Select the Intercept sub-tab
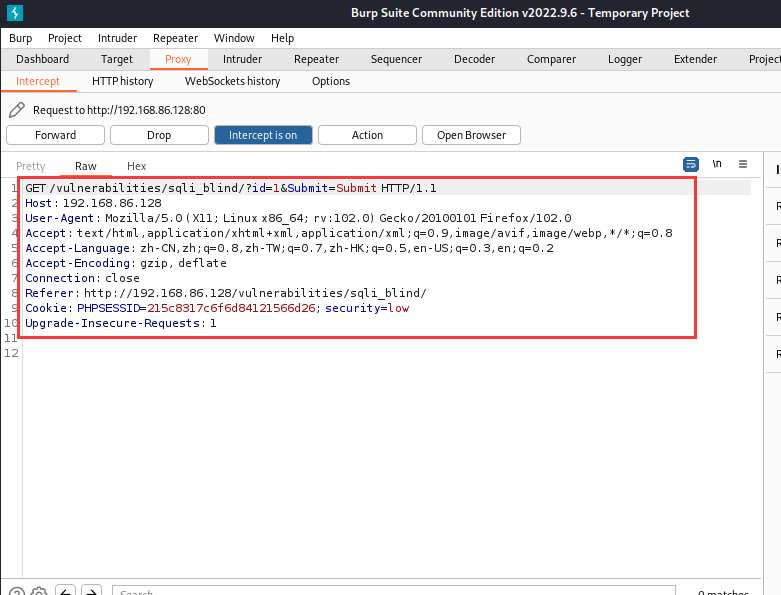The height and width of the screenshot is (595, 781). 38,81
